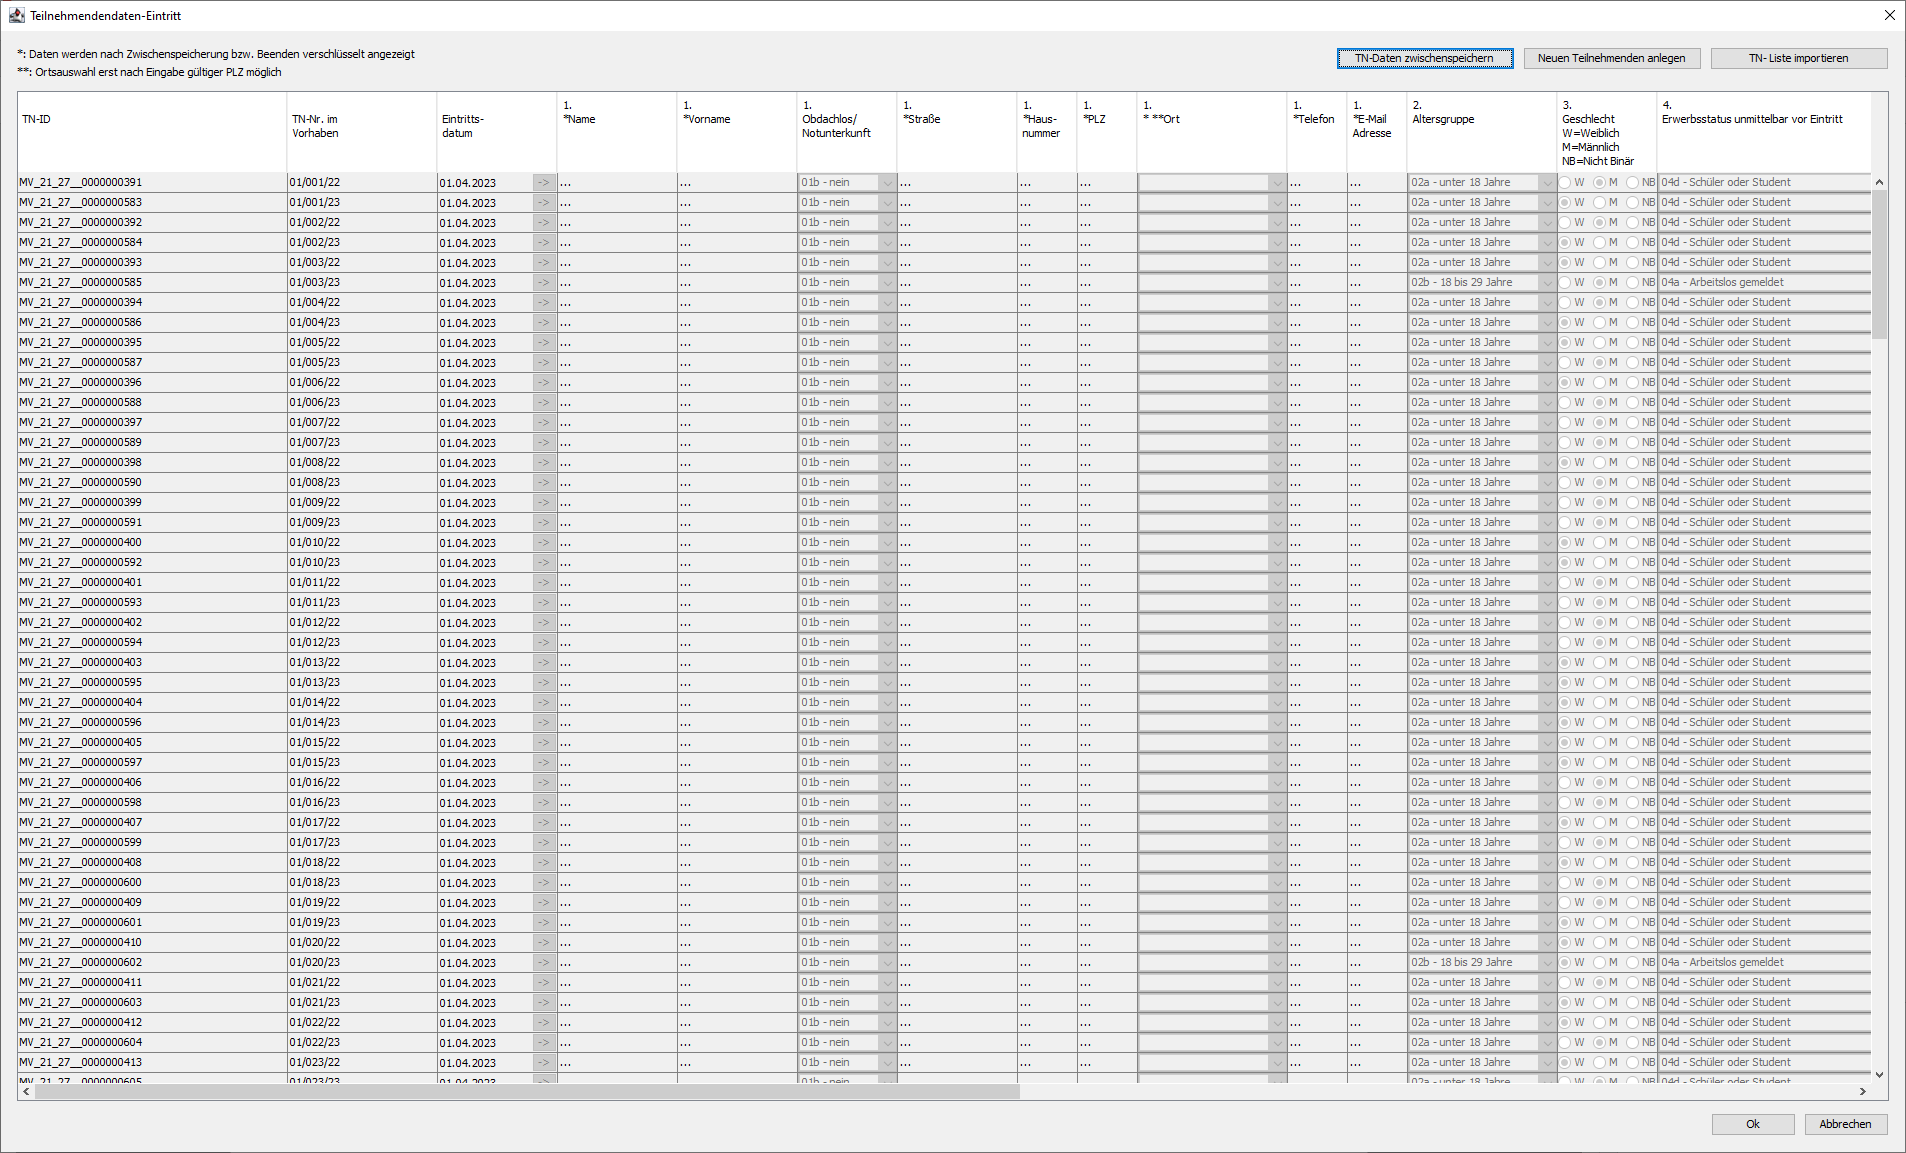Open date picker arrow for row MV_21_27__0000000596
Viewport: 1906px width, 1153px height.
pos(544,722)
